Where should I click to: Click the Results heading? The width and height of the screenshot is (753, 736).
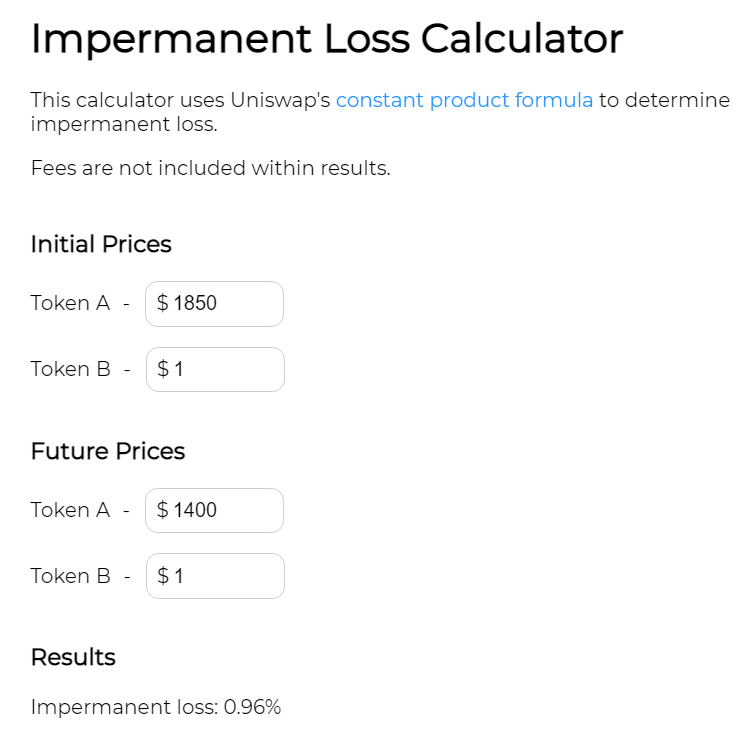(x=73, y=657)
